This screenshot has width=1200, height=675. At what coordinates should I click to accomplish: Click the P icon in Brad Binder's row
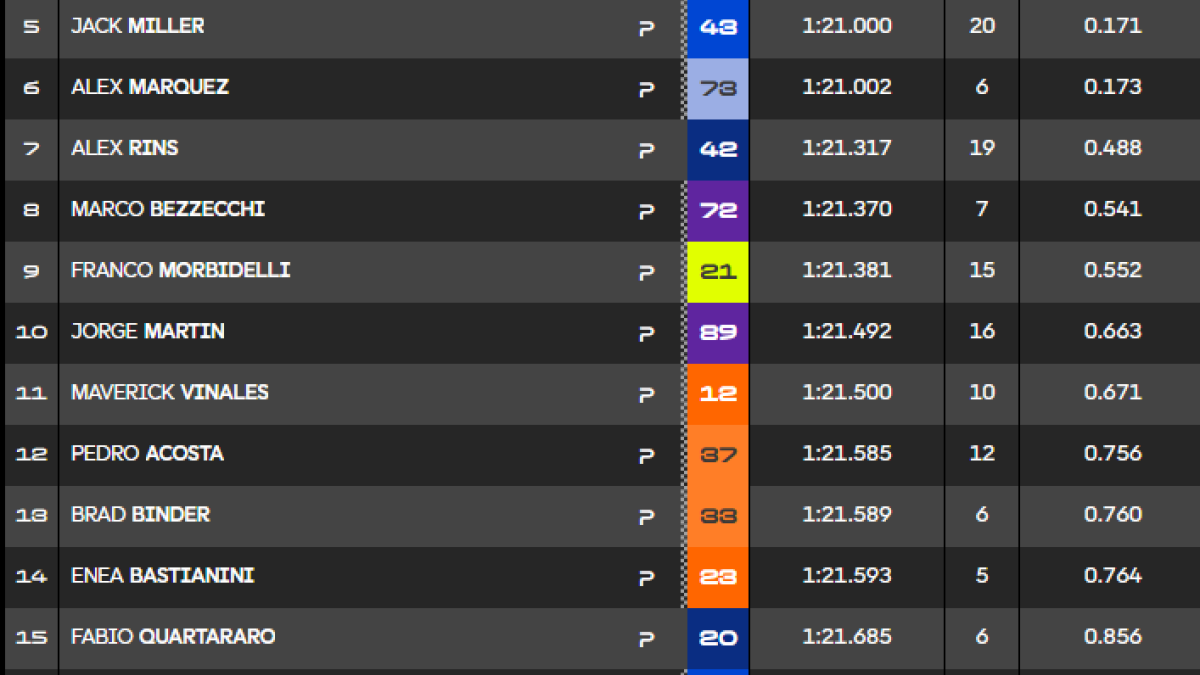point(646,516)
